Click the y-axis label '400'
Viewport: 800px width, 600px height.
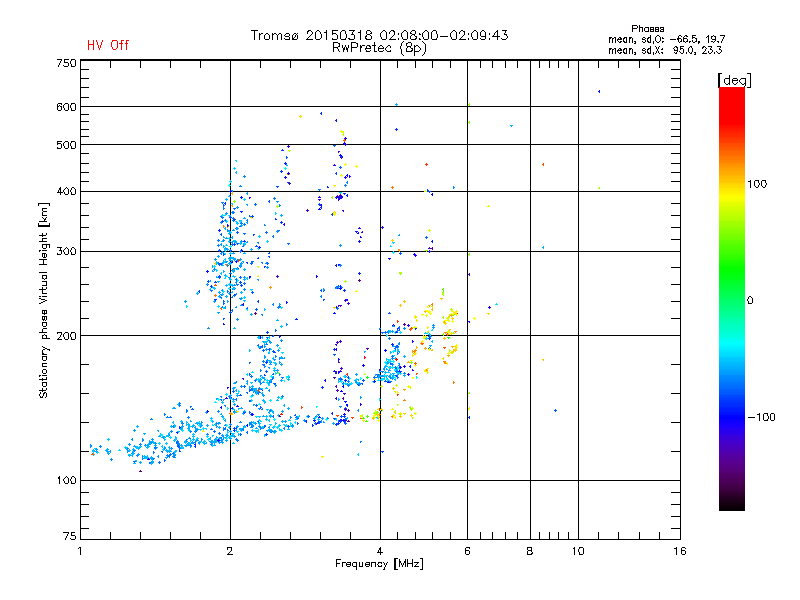point(66,192)
